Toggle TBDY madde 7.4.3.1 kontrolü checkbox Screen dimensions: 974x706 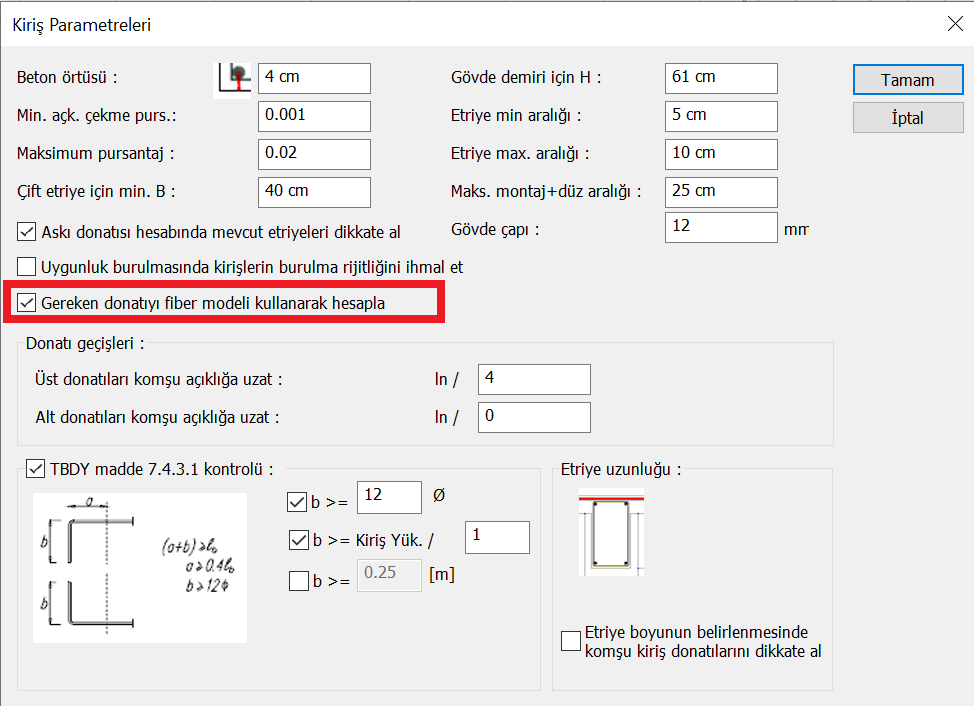coord(36,467)
